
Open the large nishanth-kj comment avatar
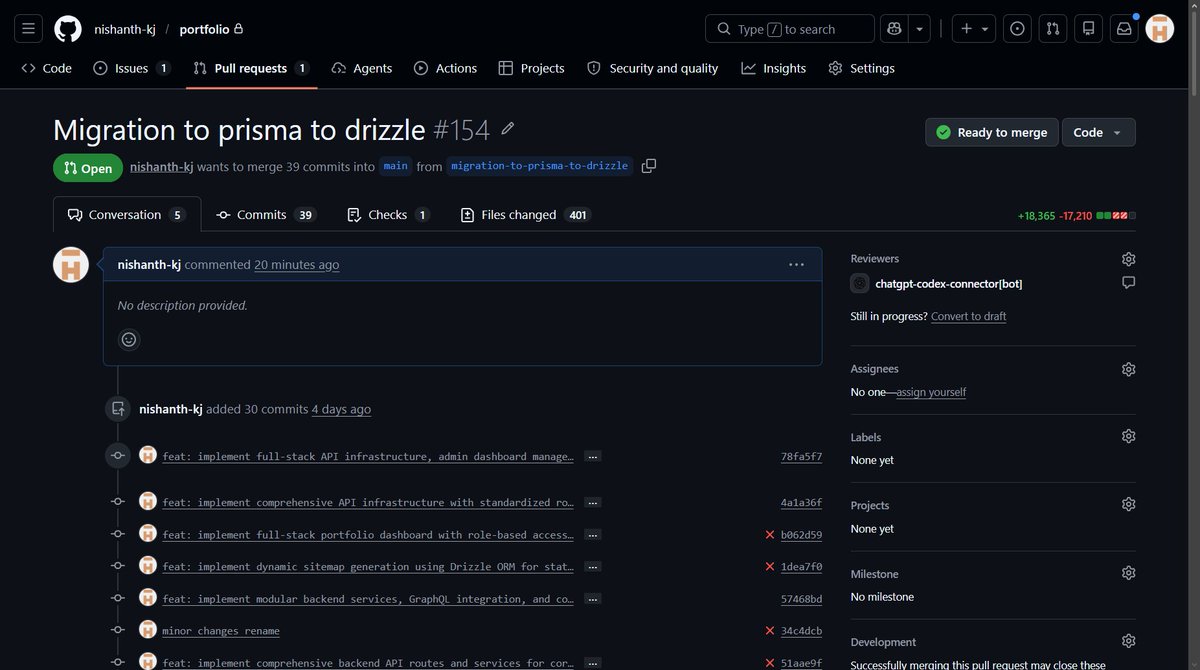tap(71, 265)
